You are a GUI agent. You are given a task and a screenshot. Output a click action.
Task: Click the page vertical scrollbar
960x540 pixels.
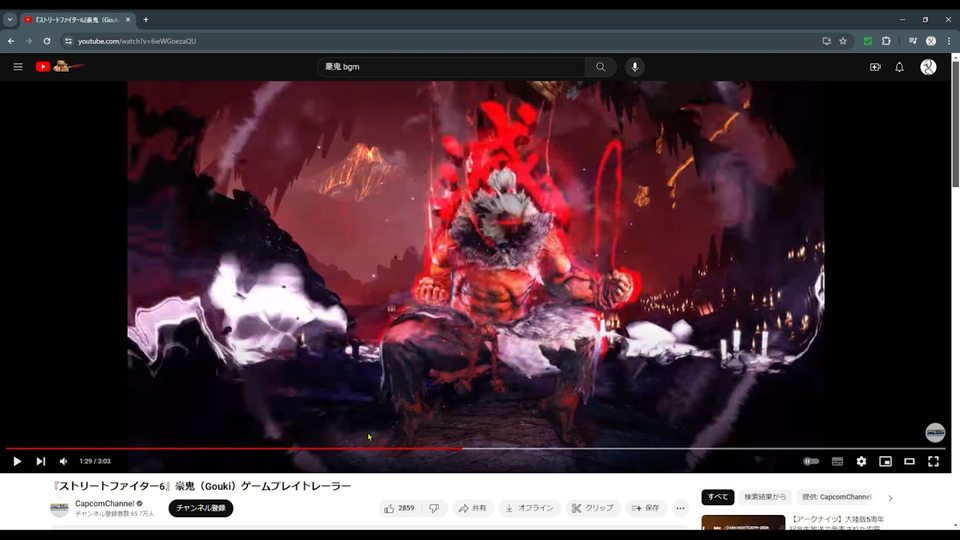[955, 122]
